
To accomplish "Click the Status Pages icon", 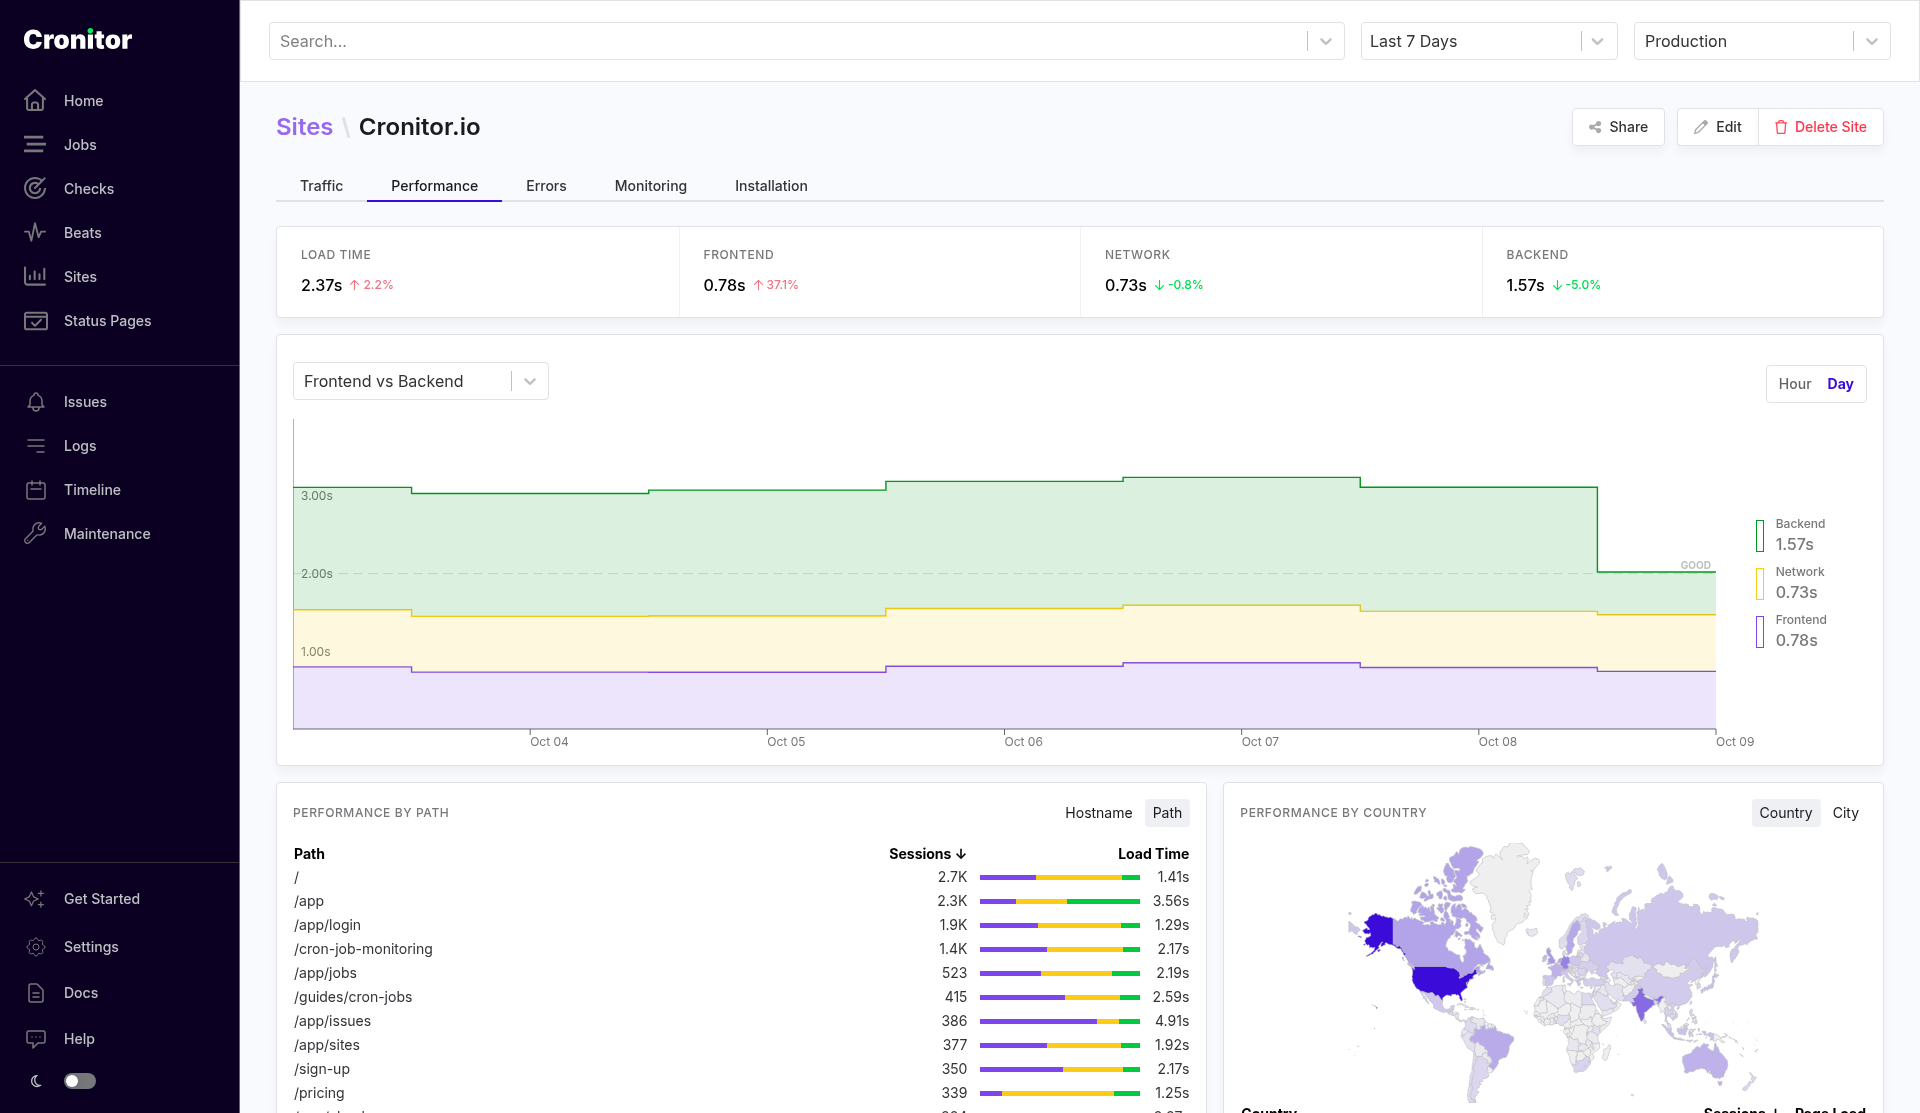I will click(35, 321).
